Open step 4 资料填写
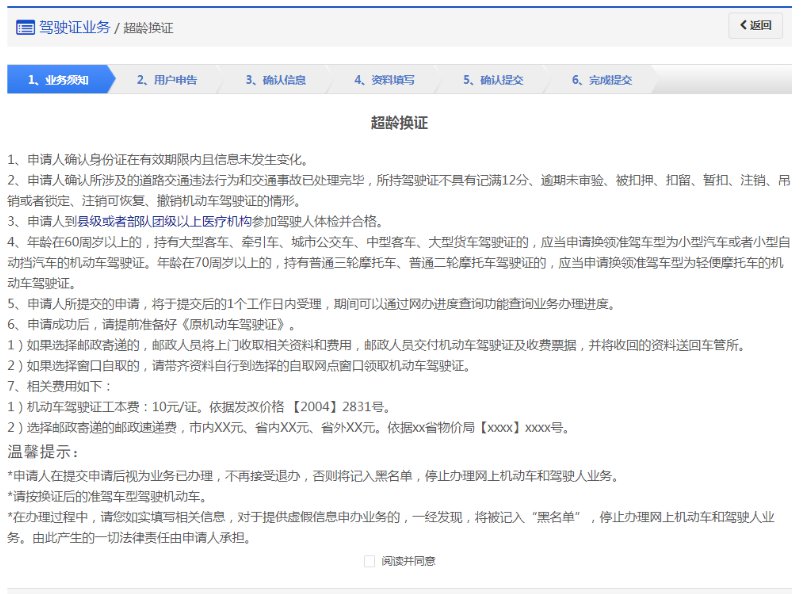803x594 pixels. click(x=384, y=80)
